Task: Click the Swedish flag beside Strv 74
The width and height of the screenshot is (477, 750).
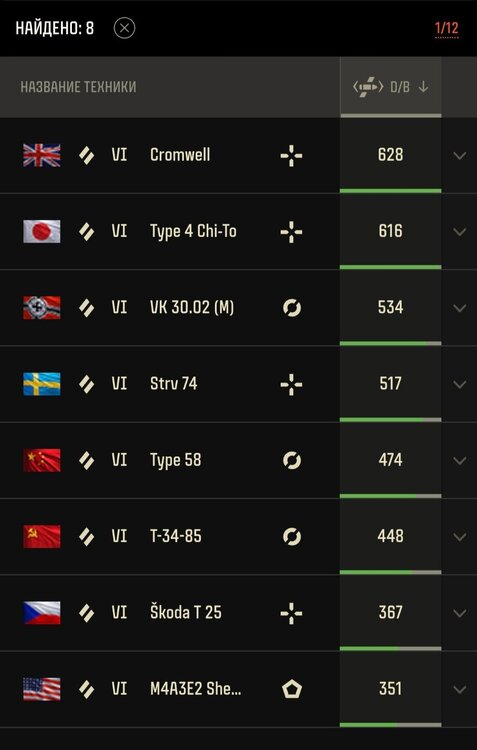Action: 42,384
